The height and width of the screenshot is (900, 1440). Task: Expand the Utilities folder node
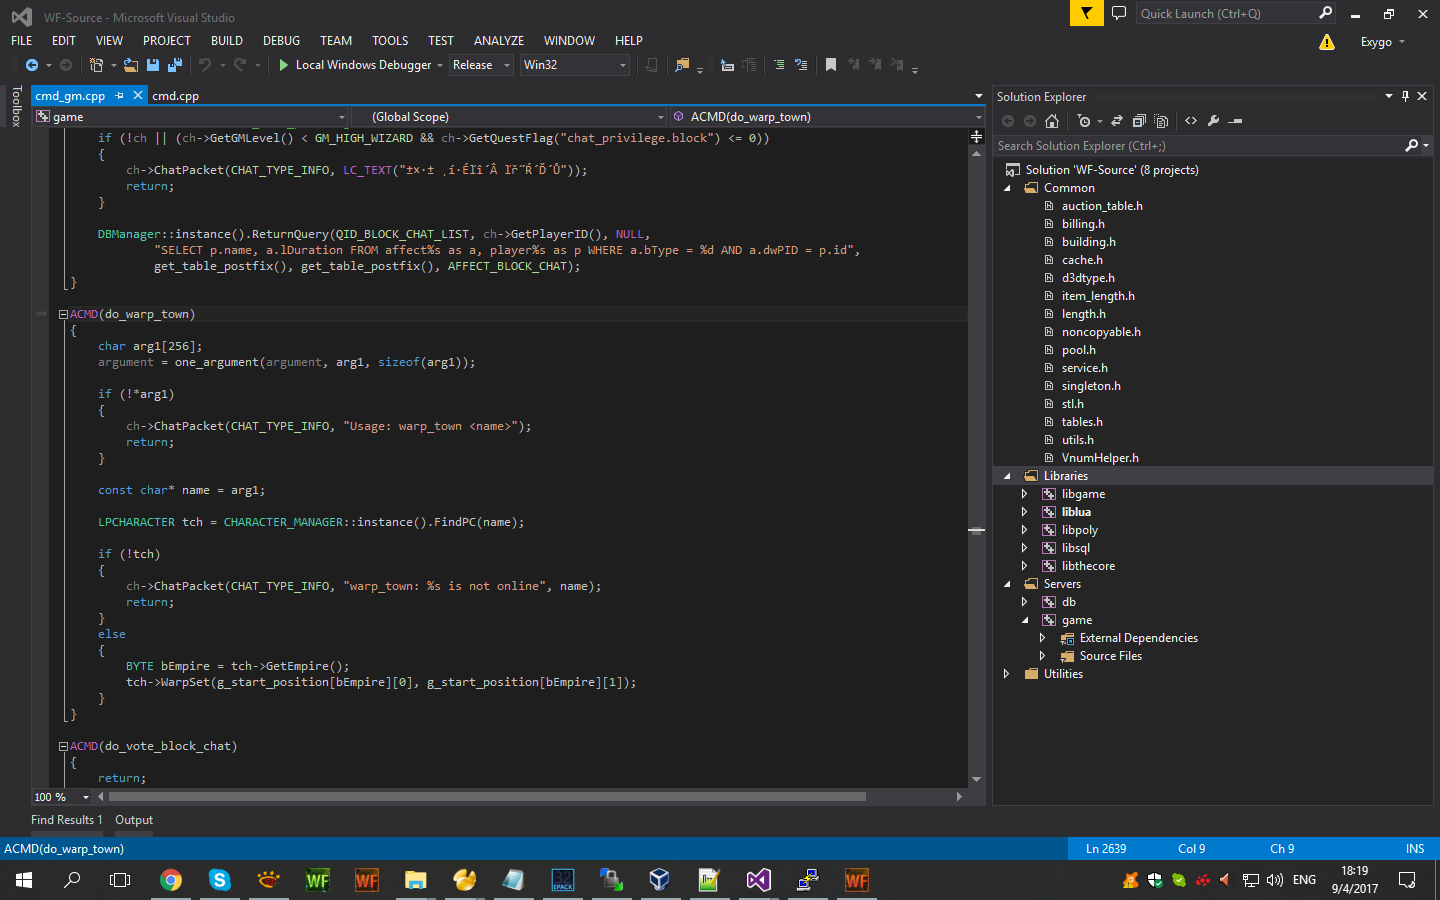(x=1006, y=674)
